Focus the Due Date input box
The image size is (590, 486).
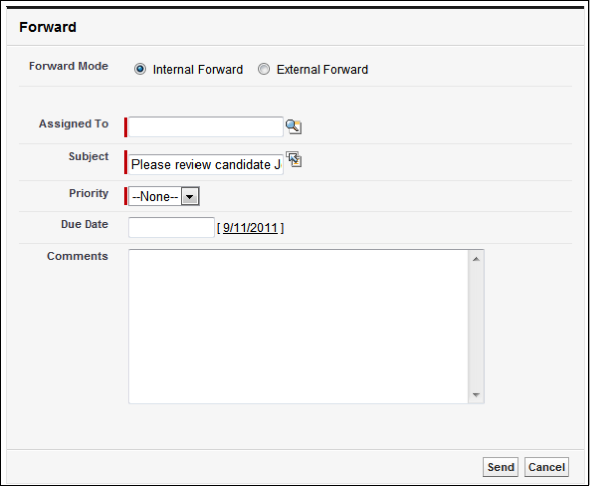click(171, 227)
